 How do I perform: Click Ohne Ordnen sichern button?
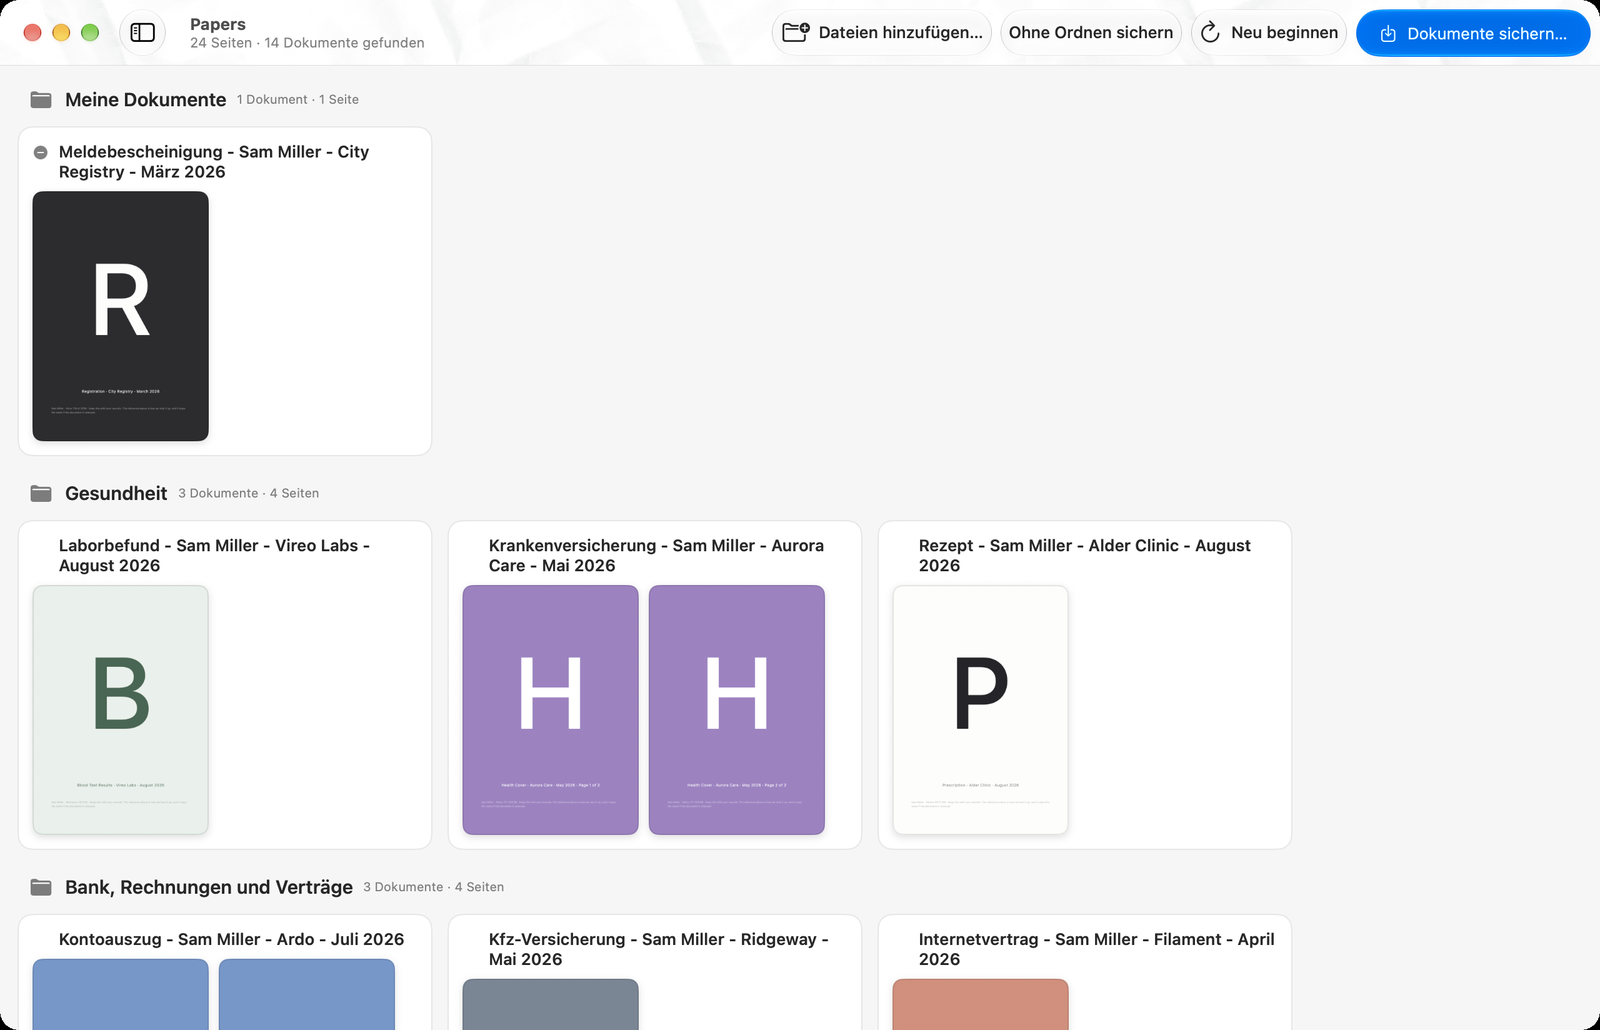coord(1091,33)
